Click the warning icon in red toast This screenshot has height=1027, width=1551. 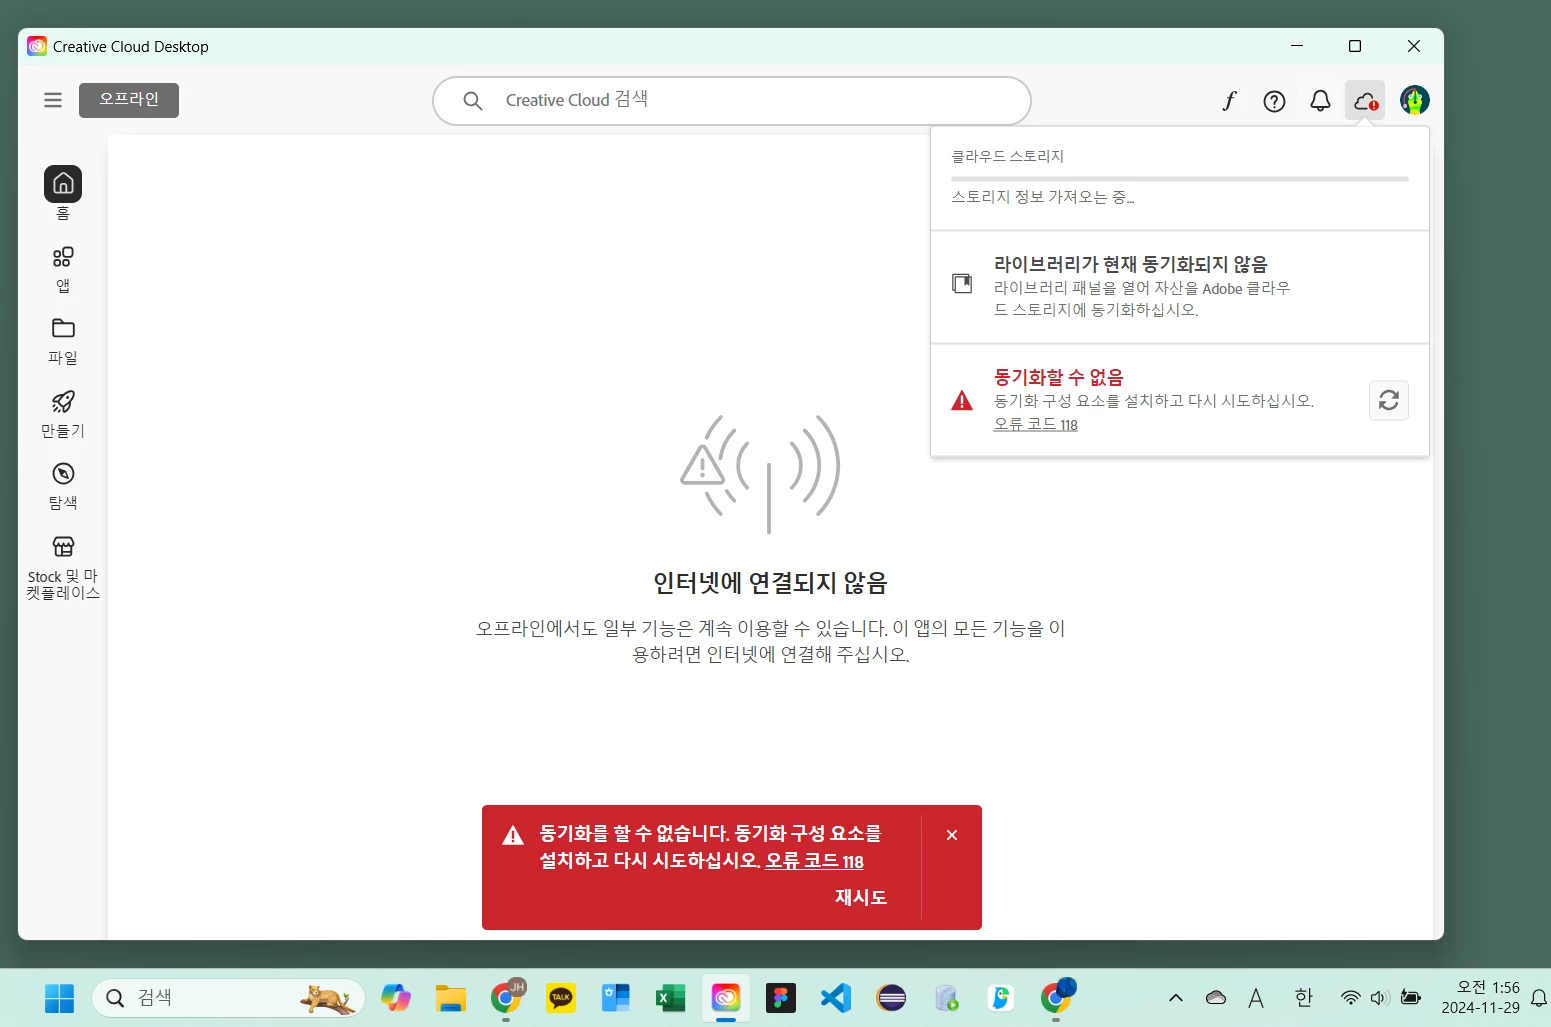click(513, 835)
